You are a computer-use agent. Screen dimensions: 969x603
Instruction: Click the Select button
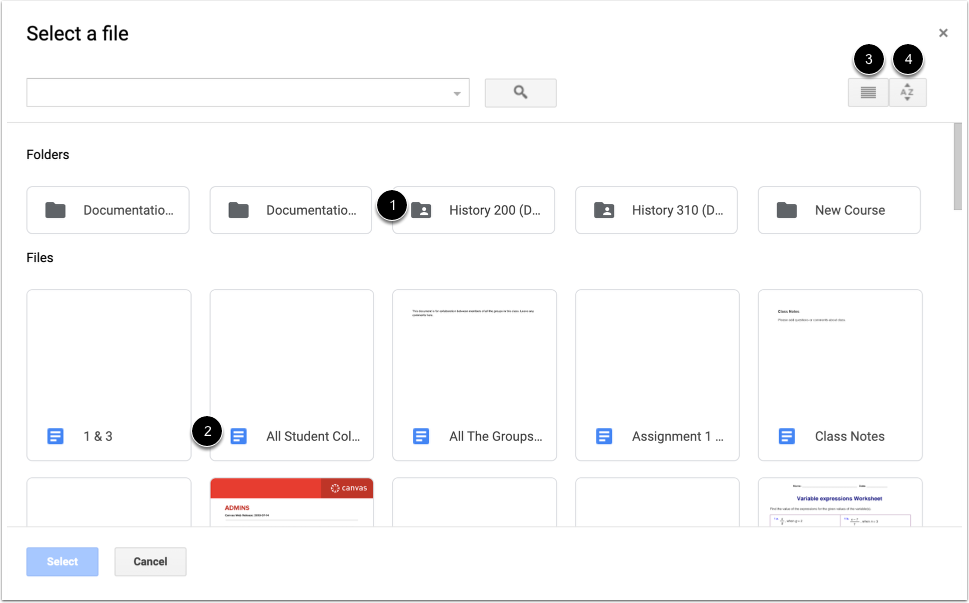click(62, 561)
